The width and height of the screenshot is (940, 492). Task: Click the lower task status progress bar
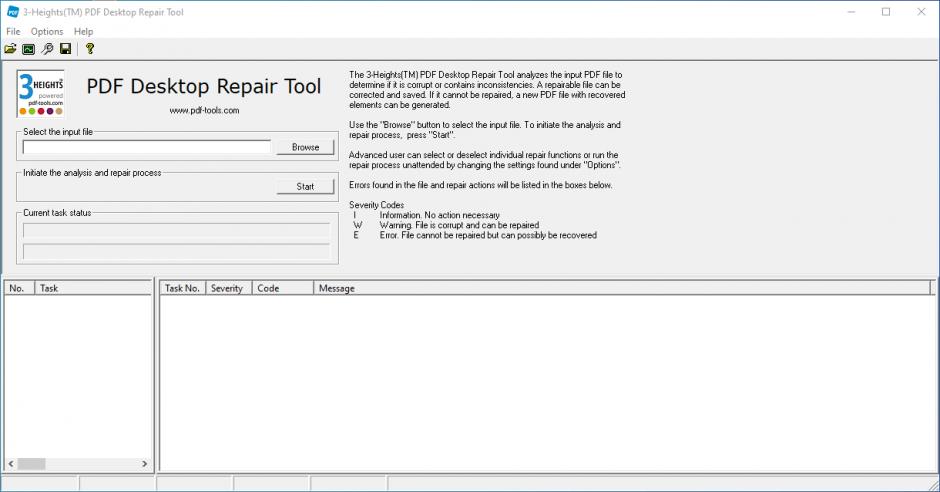pos(176,251)
